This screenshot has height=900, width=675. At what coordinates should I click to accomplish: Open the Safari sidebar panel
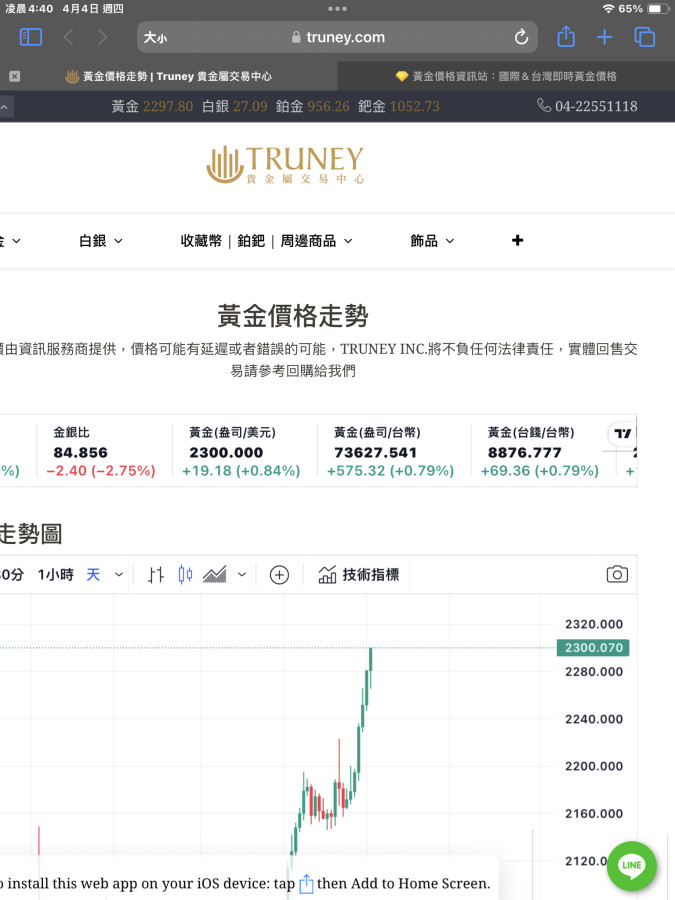click(x=31, y=37)
